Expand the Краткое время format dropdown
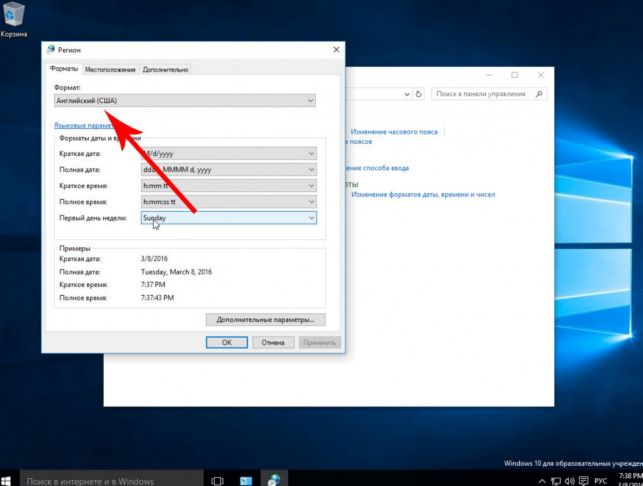The height and width of the screenshot is (486, 643). point(229,185)
